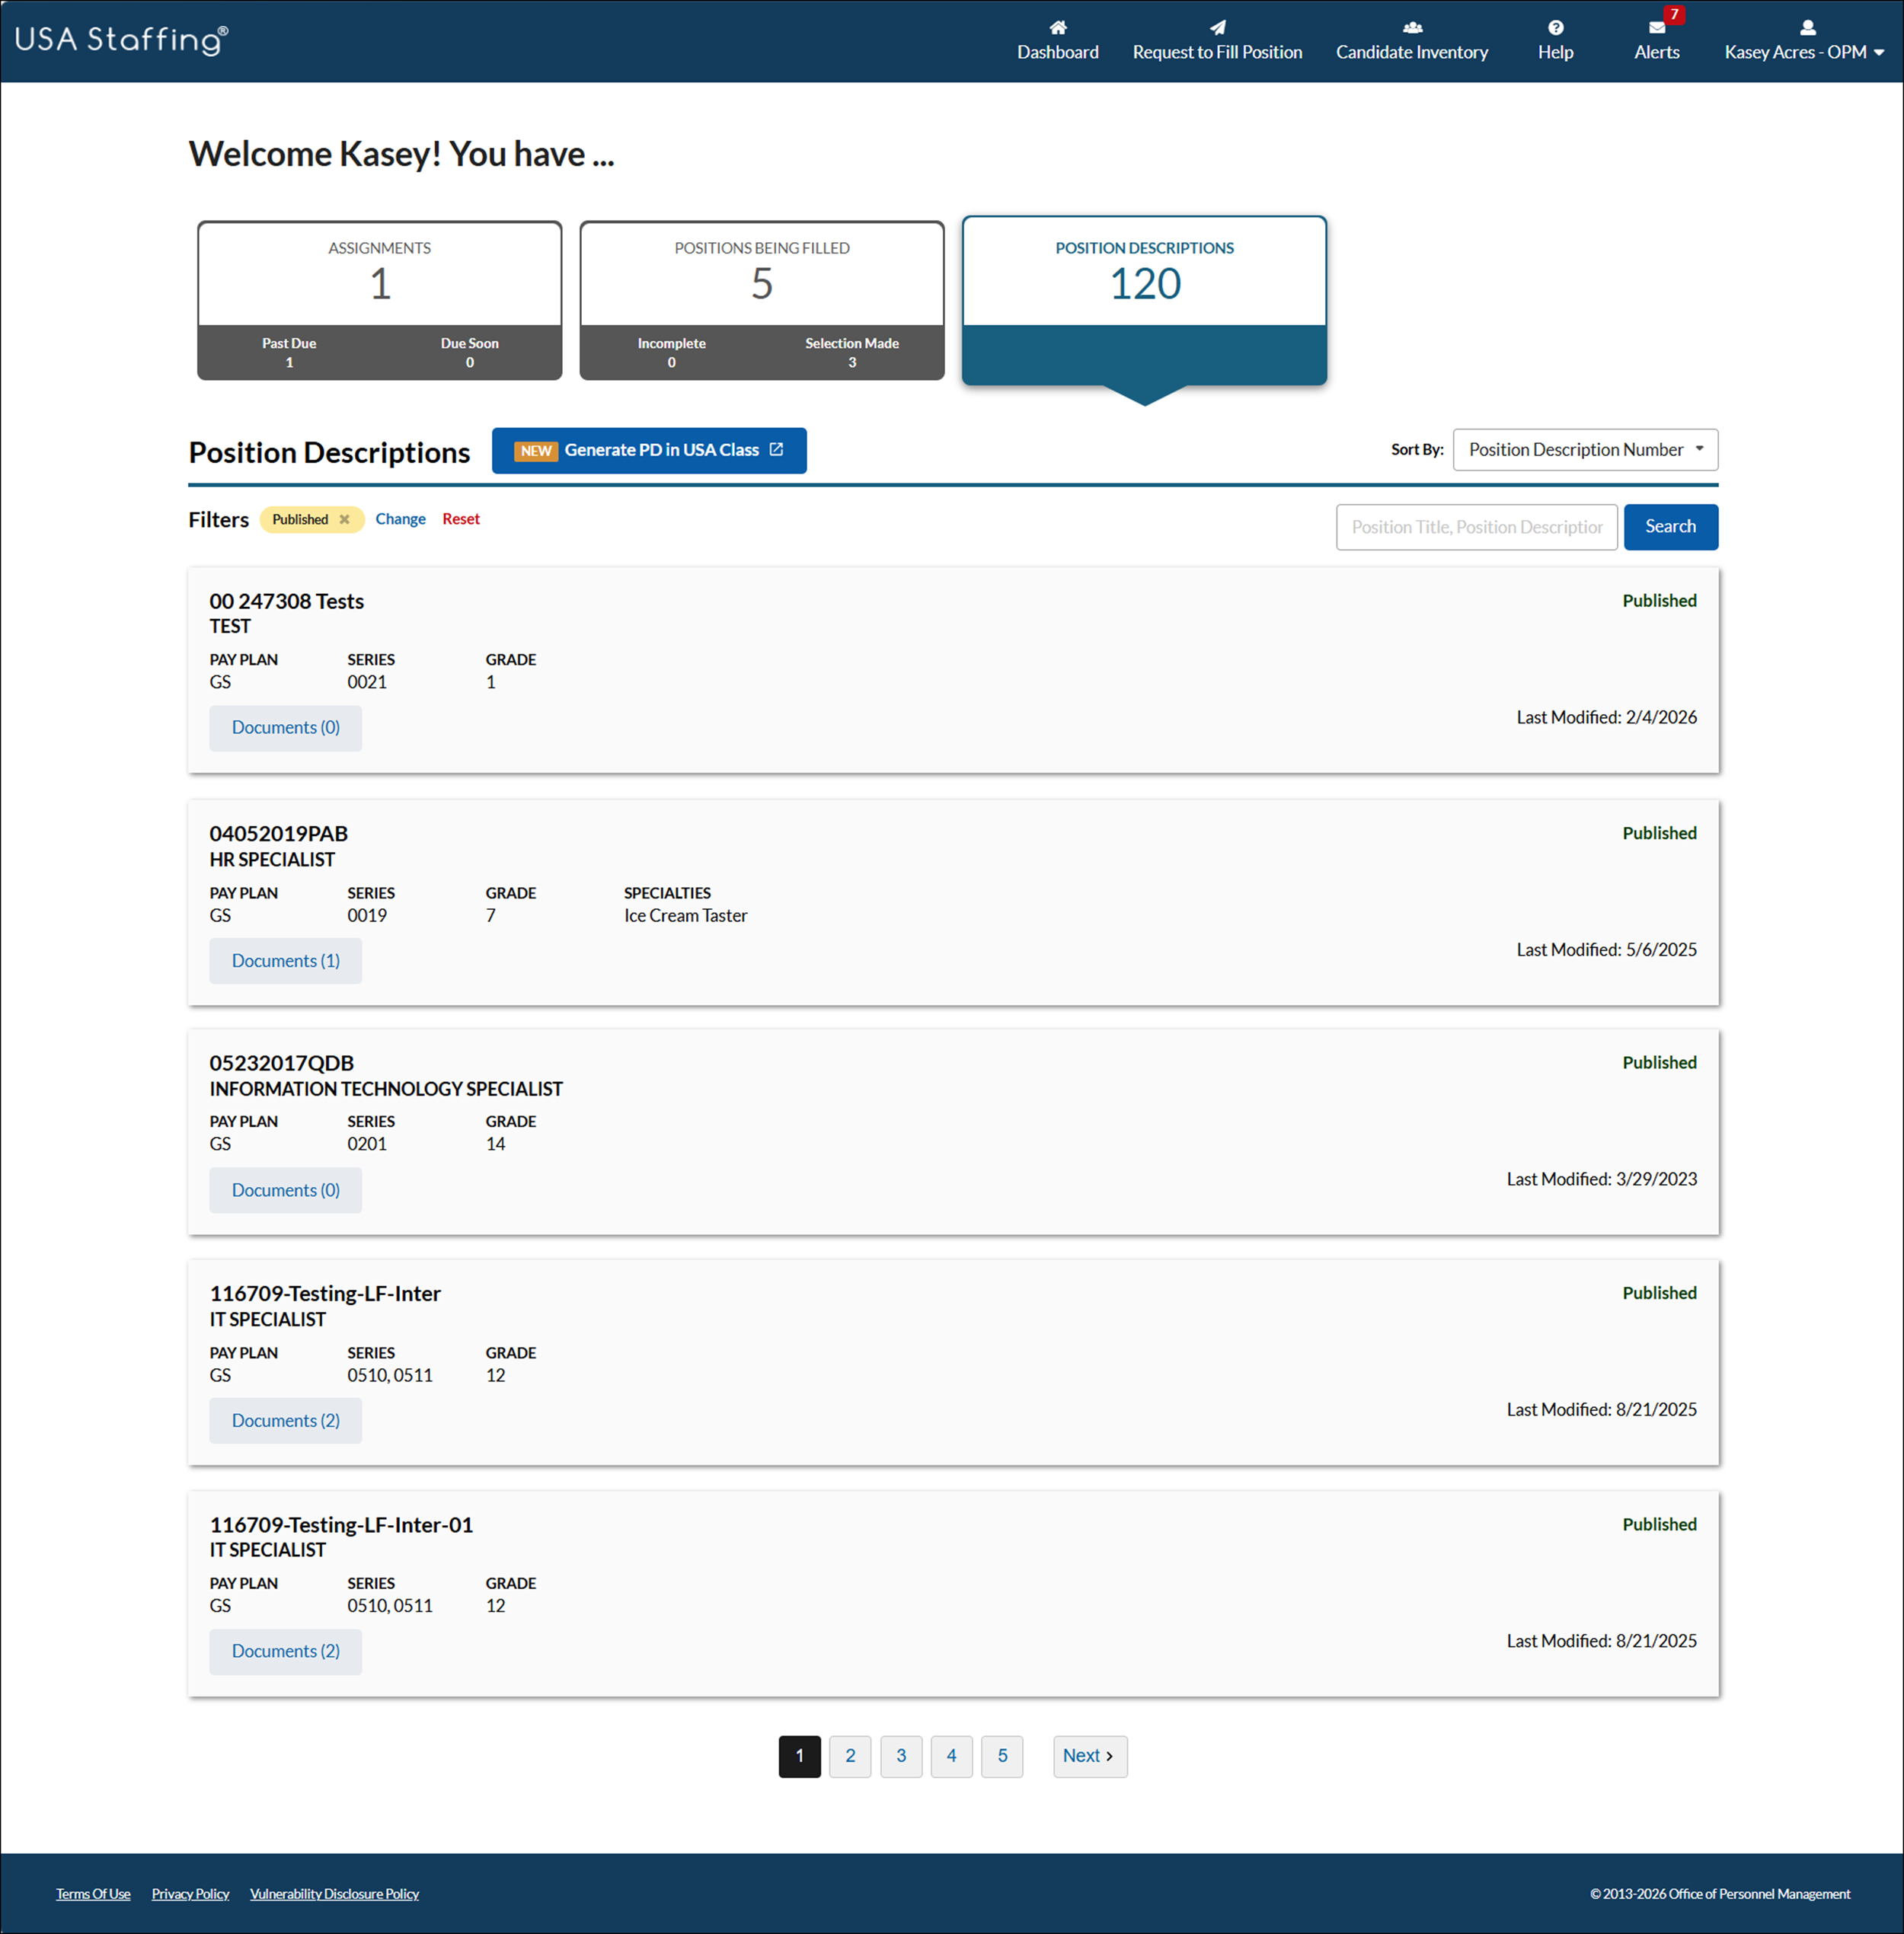Open the Help menu item
This screenshot has height=1934, width=1904.
point(1555,41)
